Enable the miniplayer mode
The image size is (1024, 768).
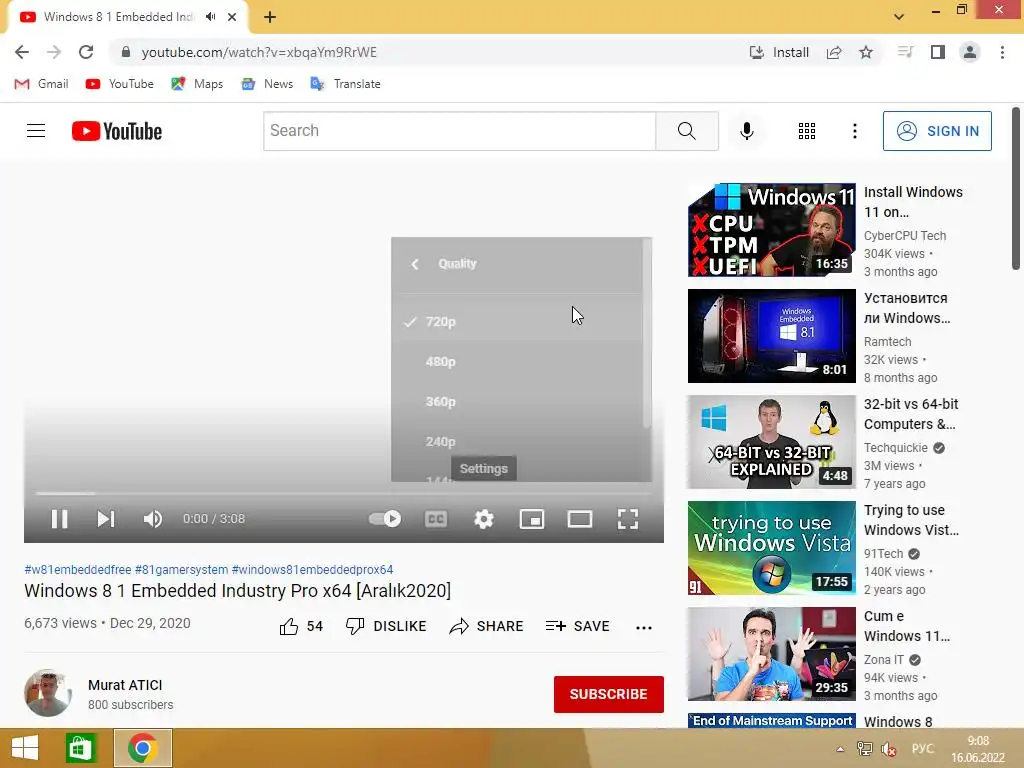pos(532,519)
